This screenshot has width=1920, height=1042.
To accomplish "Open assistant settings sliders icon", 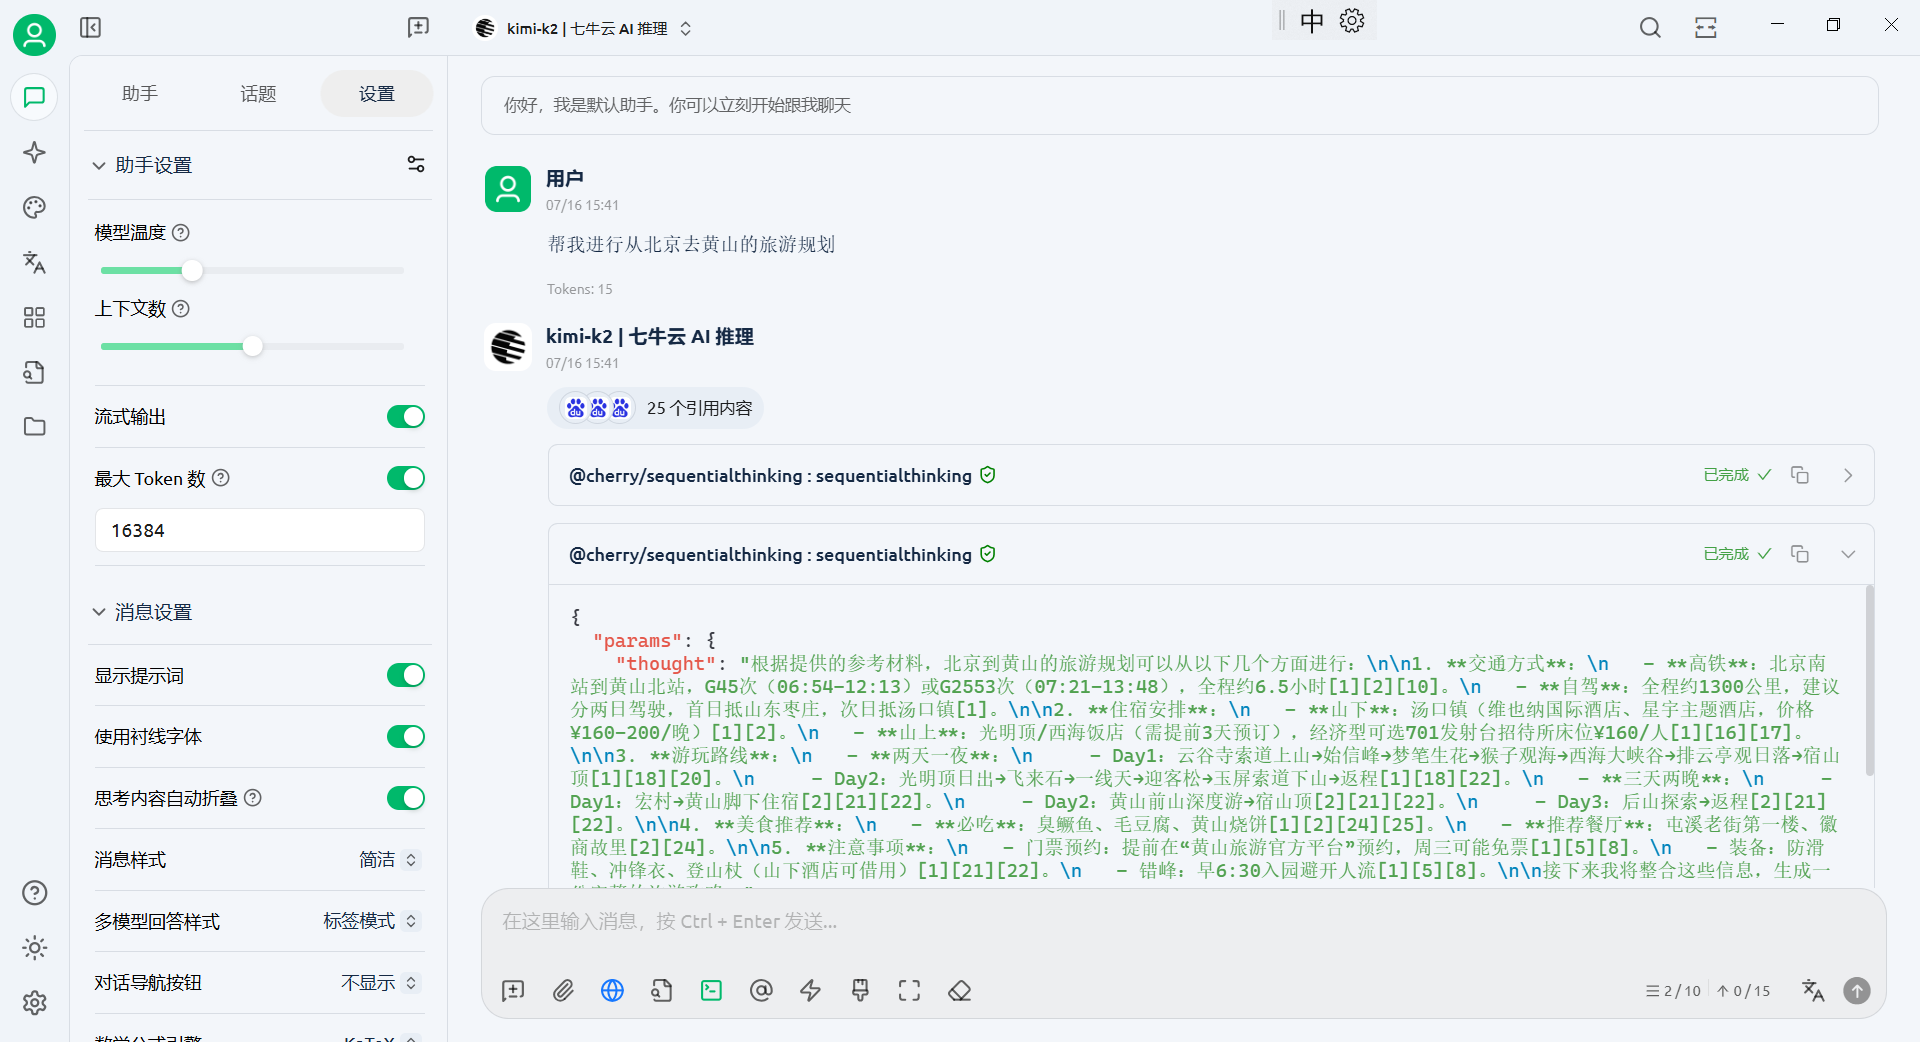I will 416,164.
